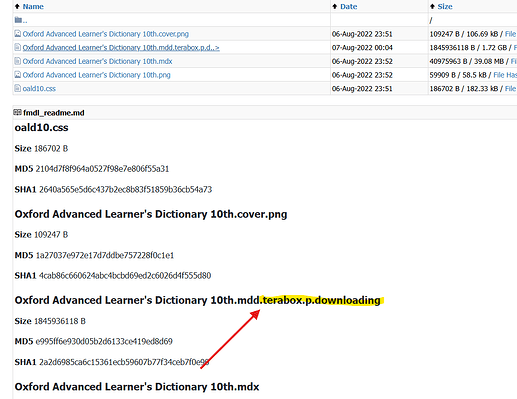Click the oald10.css readme heading

tap(41, 127)
